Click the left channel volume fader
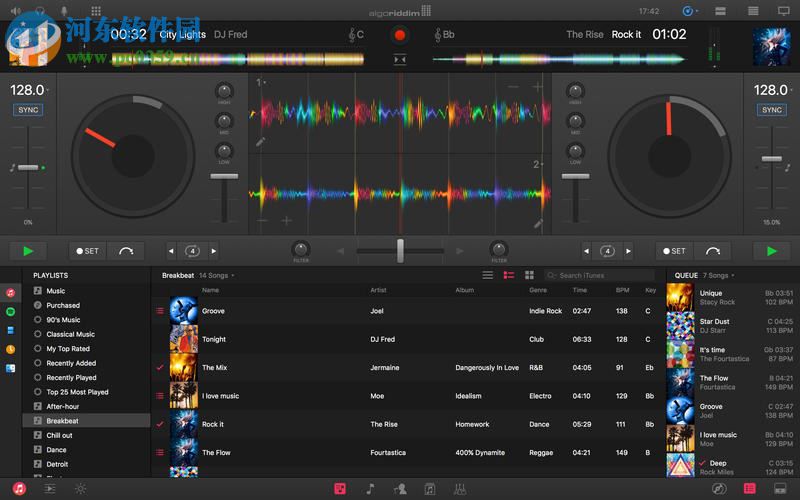 coord(224,177)
